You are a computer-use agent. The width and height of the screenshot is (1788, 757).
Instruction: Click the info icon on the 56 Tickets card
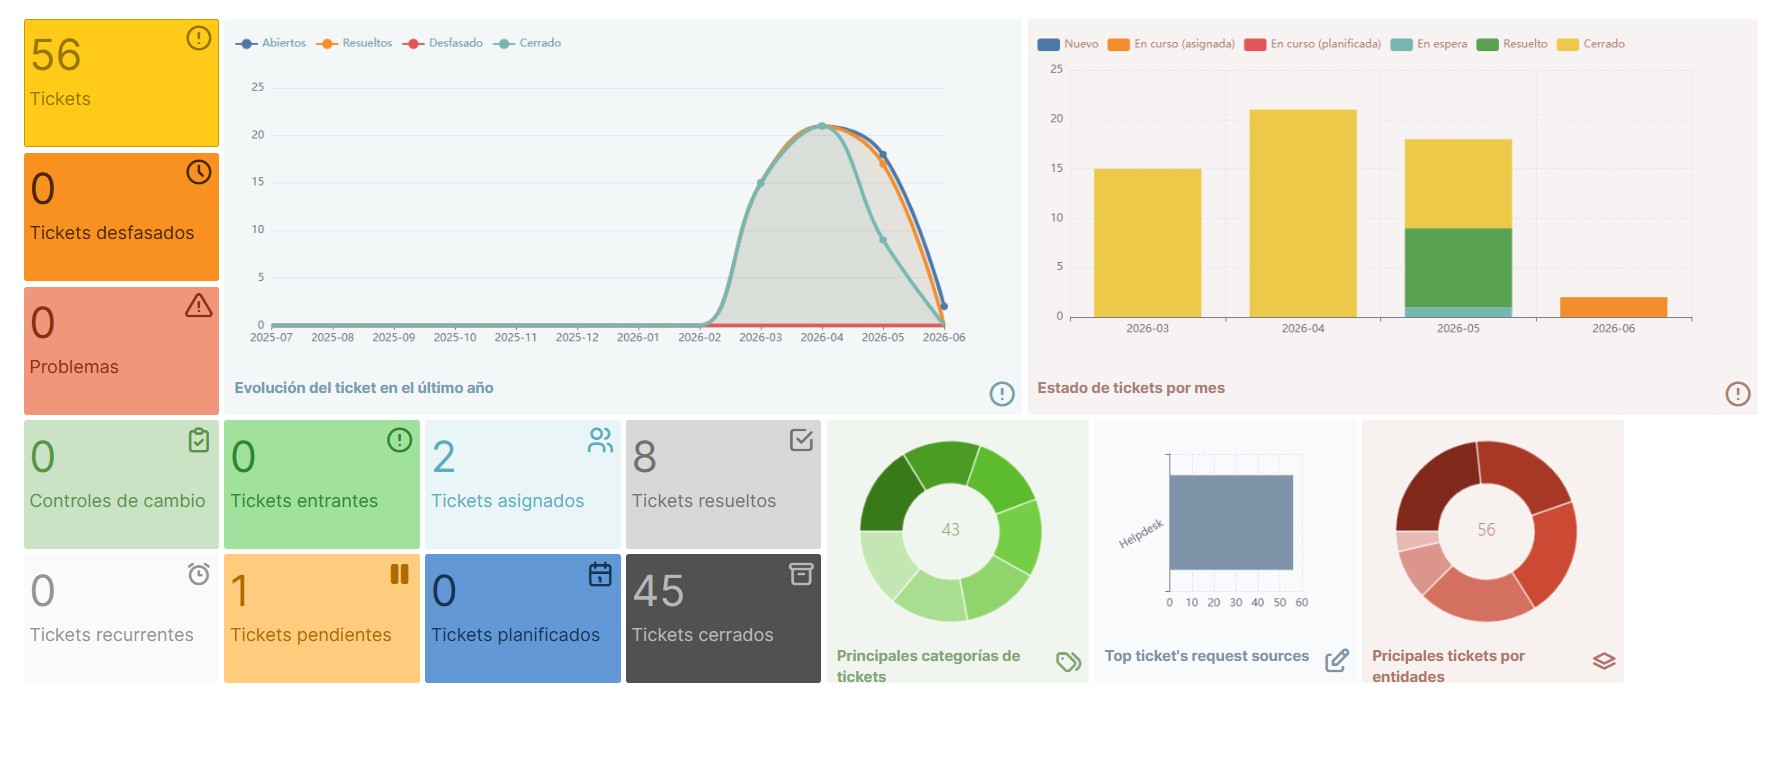coord(199,38)
